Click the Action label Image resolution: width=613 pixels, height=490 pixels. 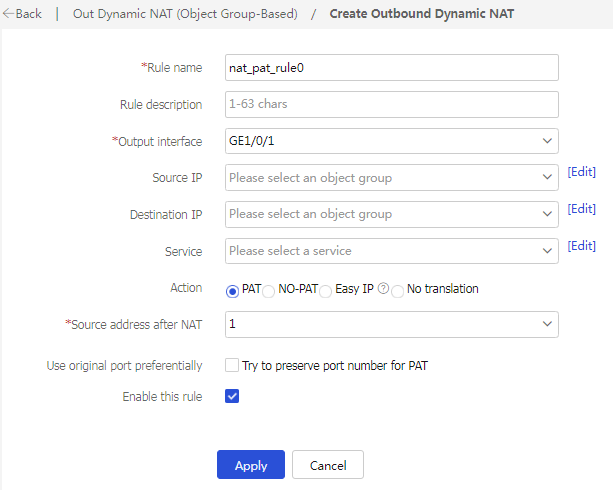[x=186, y=288]
